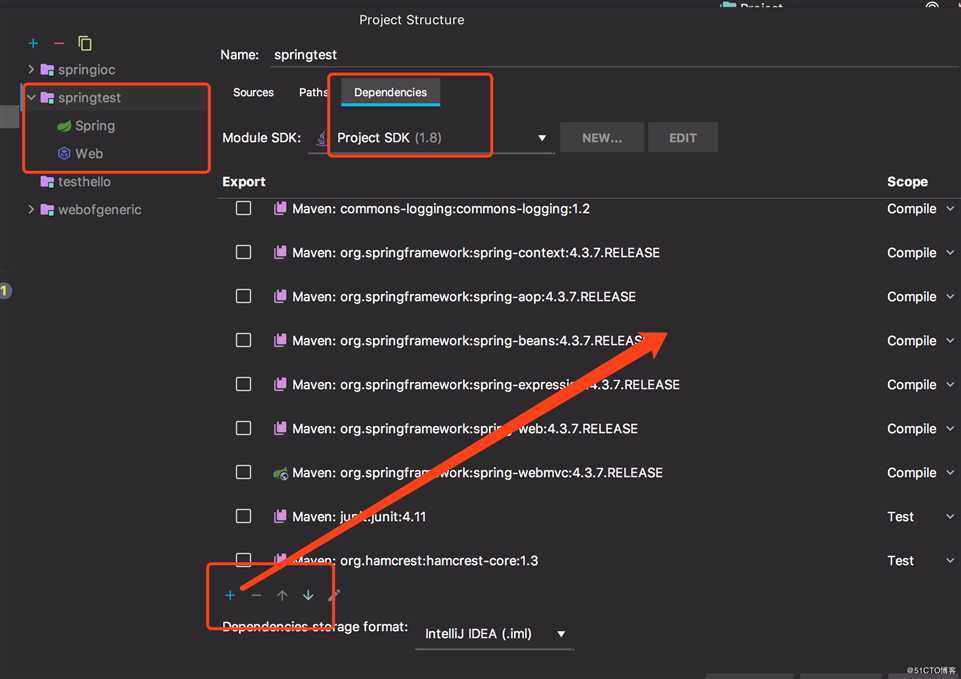961x679 pixels.
Task: Toggle export for junit:4.11
Action: (x=243, y=516)
